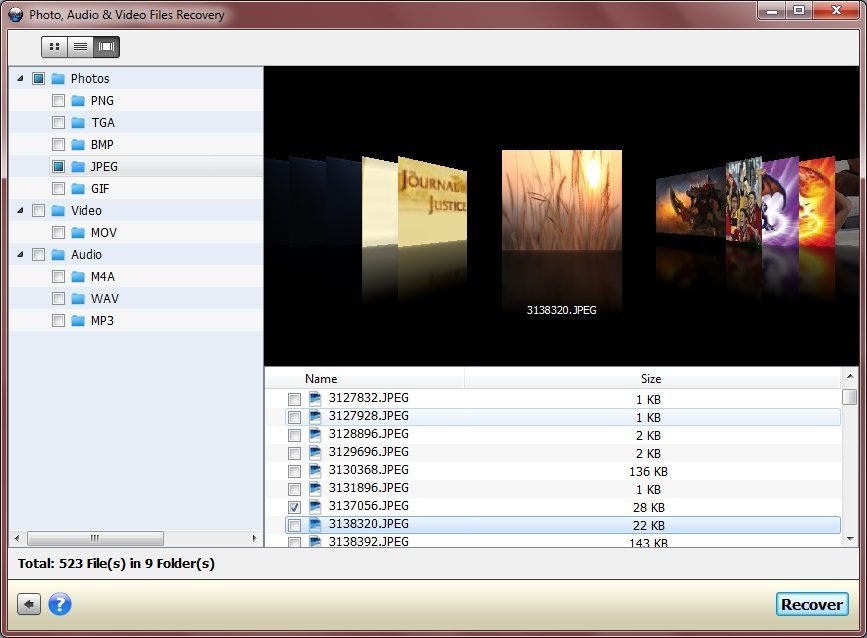Viewport: 867px width, 638px height.
Task: Switch to list view icon
Action: click(80, 47)
